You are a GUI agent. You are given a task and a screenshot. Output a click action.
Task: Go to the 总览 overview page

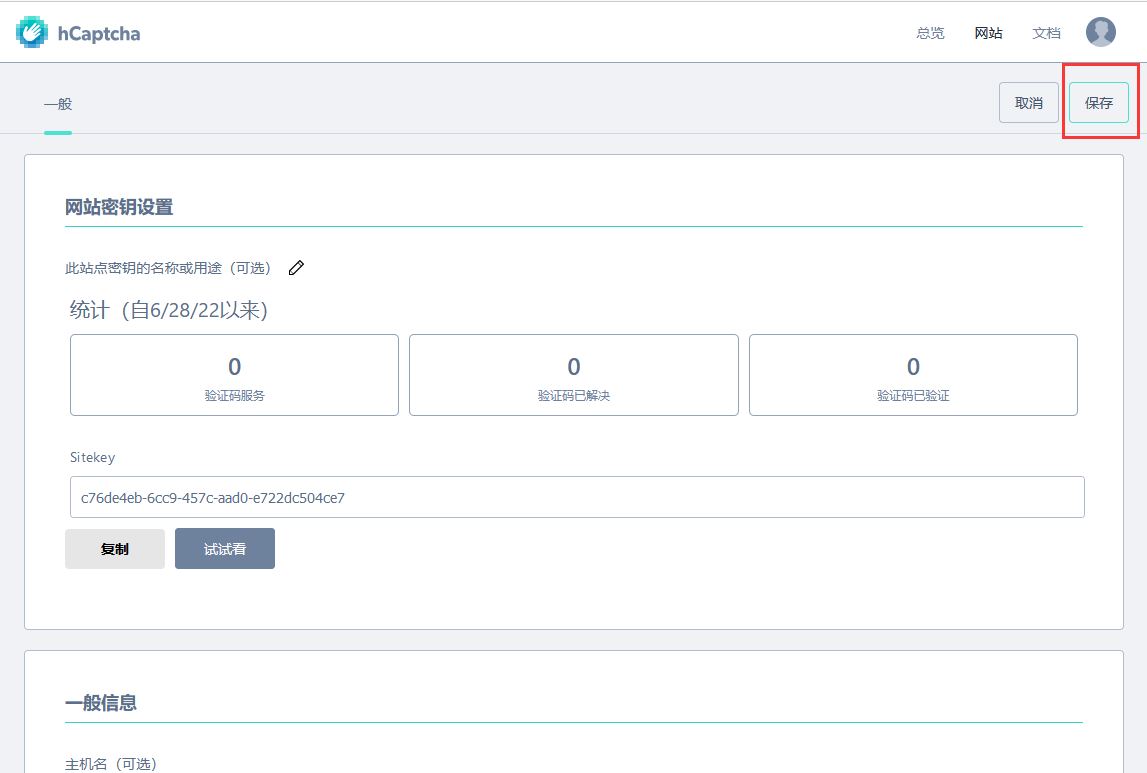(930, 33)
